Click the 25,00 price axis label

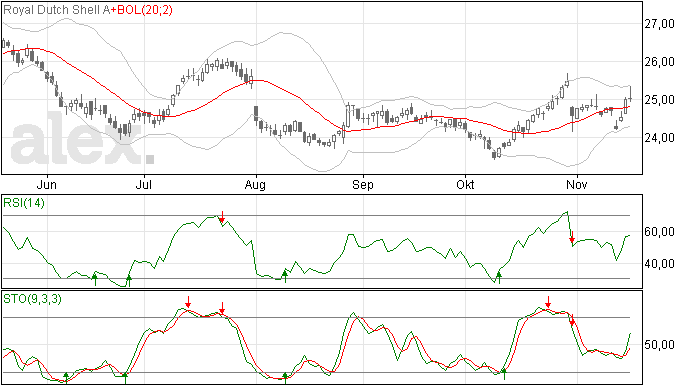[659, 100]
